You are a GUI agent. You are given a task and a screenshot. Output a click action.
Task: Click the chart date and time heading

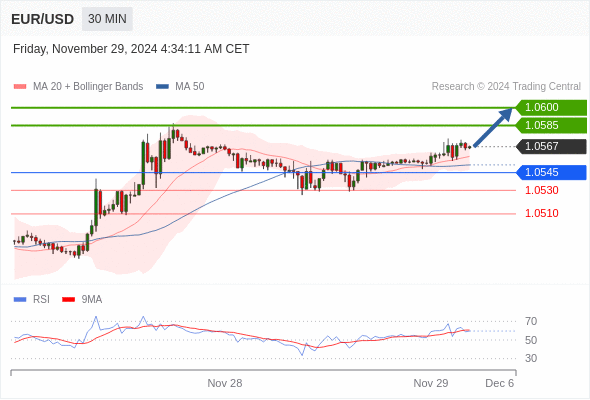click(x=131, y=49)
